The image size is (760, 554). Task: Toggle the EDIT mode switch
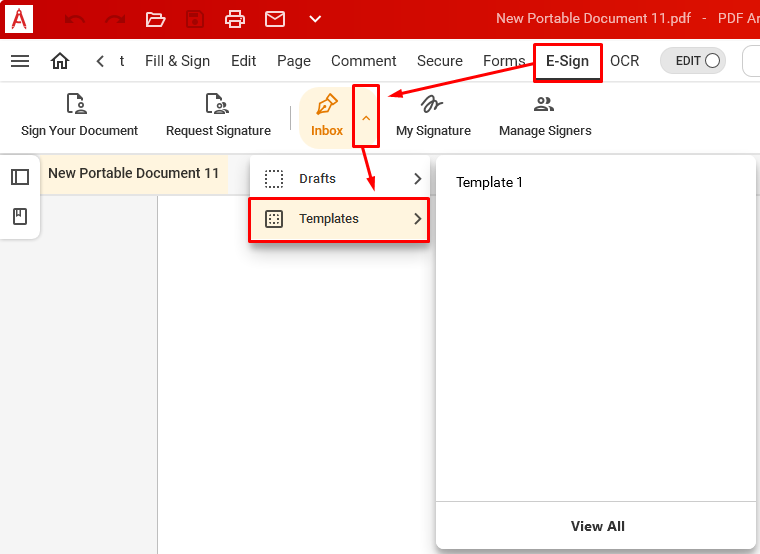(693, 61)
